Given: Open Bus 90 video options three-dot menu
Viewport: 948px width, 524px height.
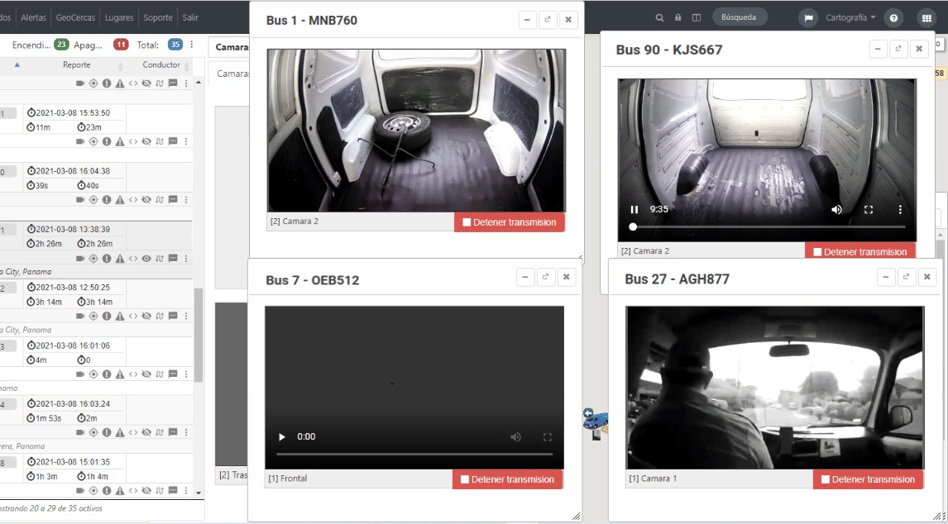Looking at the screenshot, I should tap(900, 210).
